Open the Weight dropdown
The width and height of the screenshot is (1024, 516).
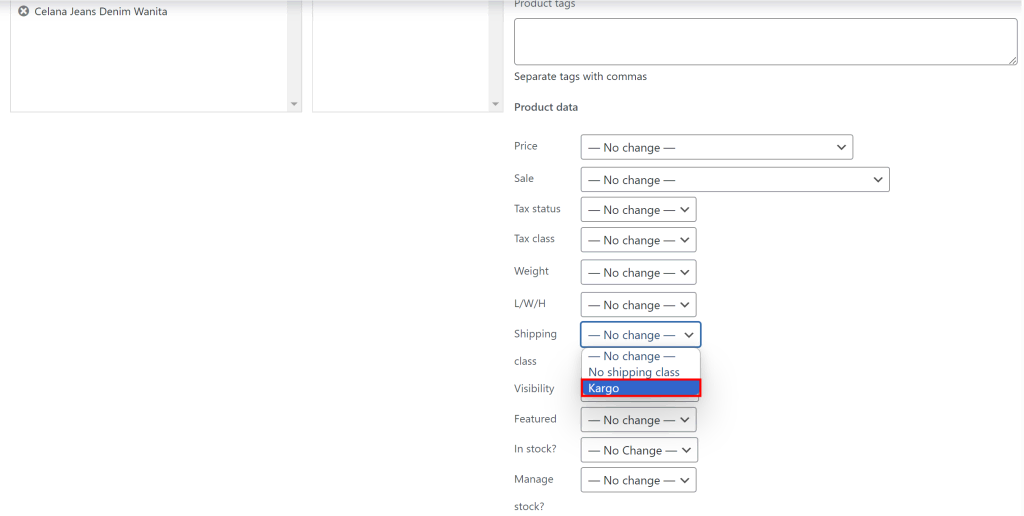click(x=638, y=272)
